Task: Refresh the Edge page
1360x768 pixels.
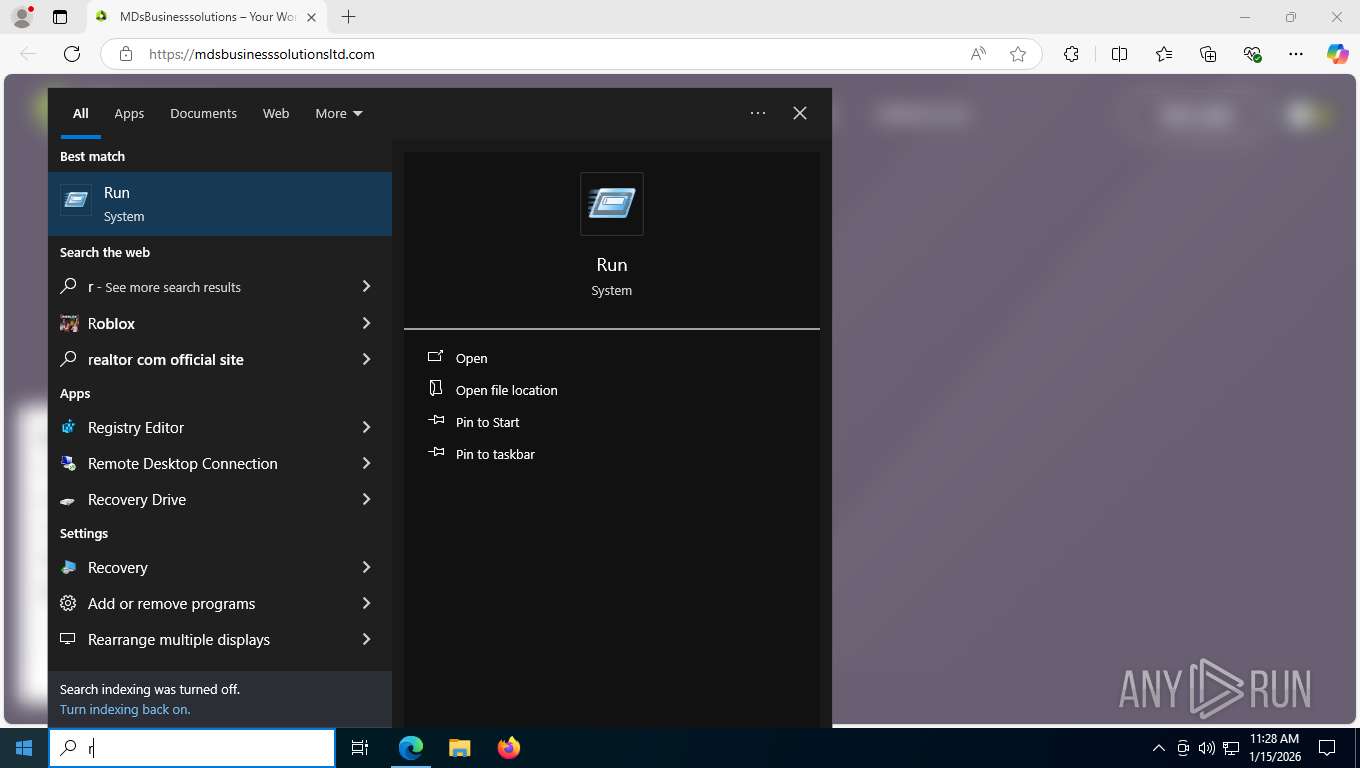Action: coord(72,54)
